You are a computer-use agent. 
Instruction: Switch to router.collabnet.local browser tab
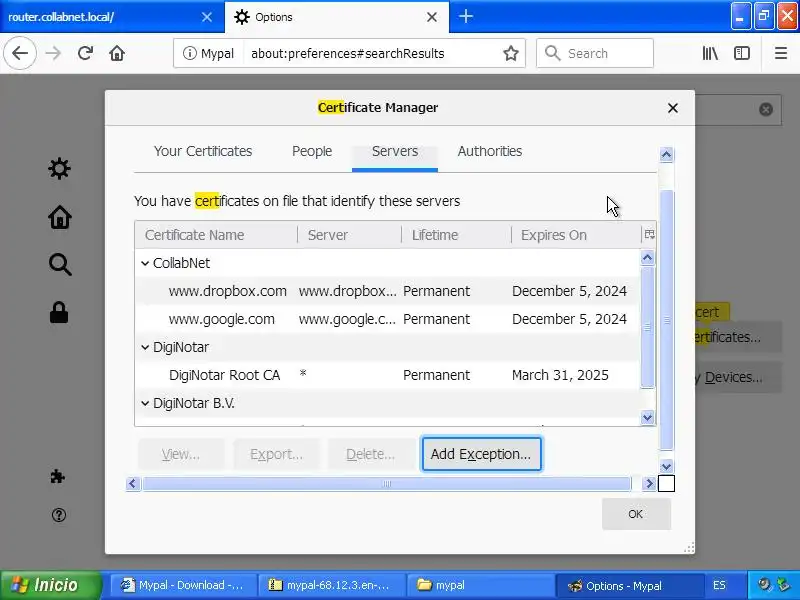(x=112, y=17)
